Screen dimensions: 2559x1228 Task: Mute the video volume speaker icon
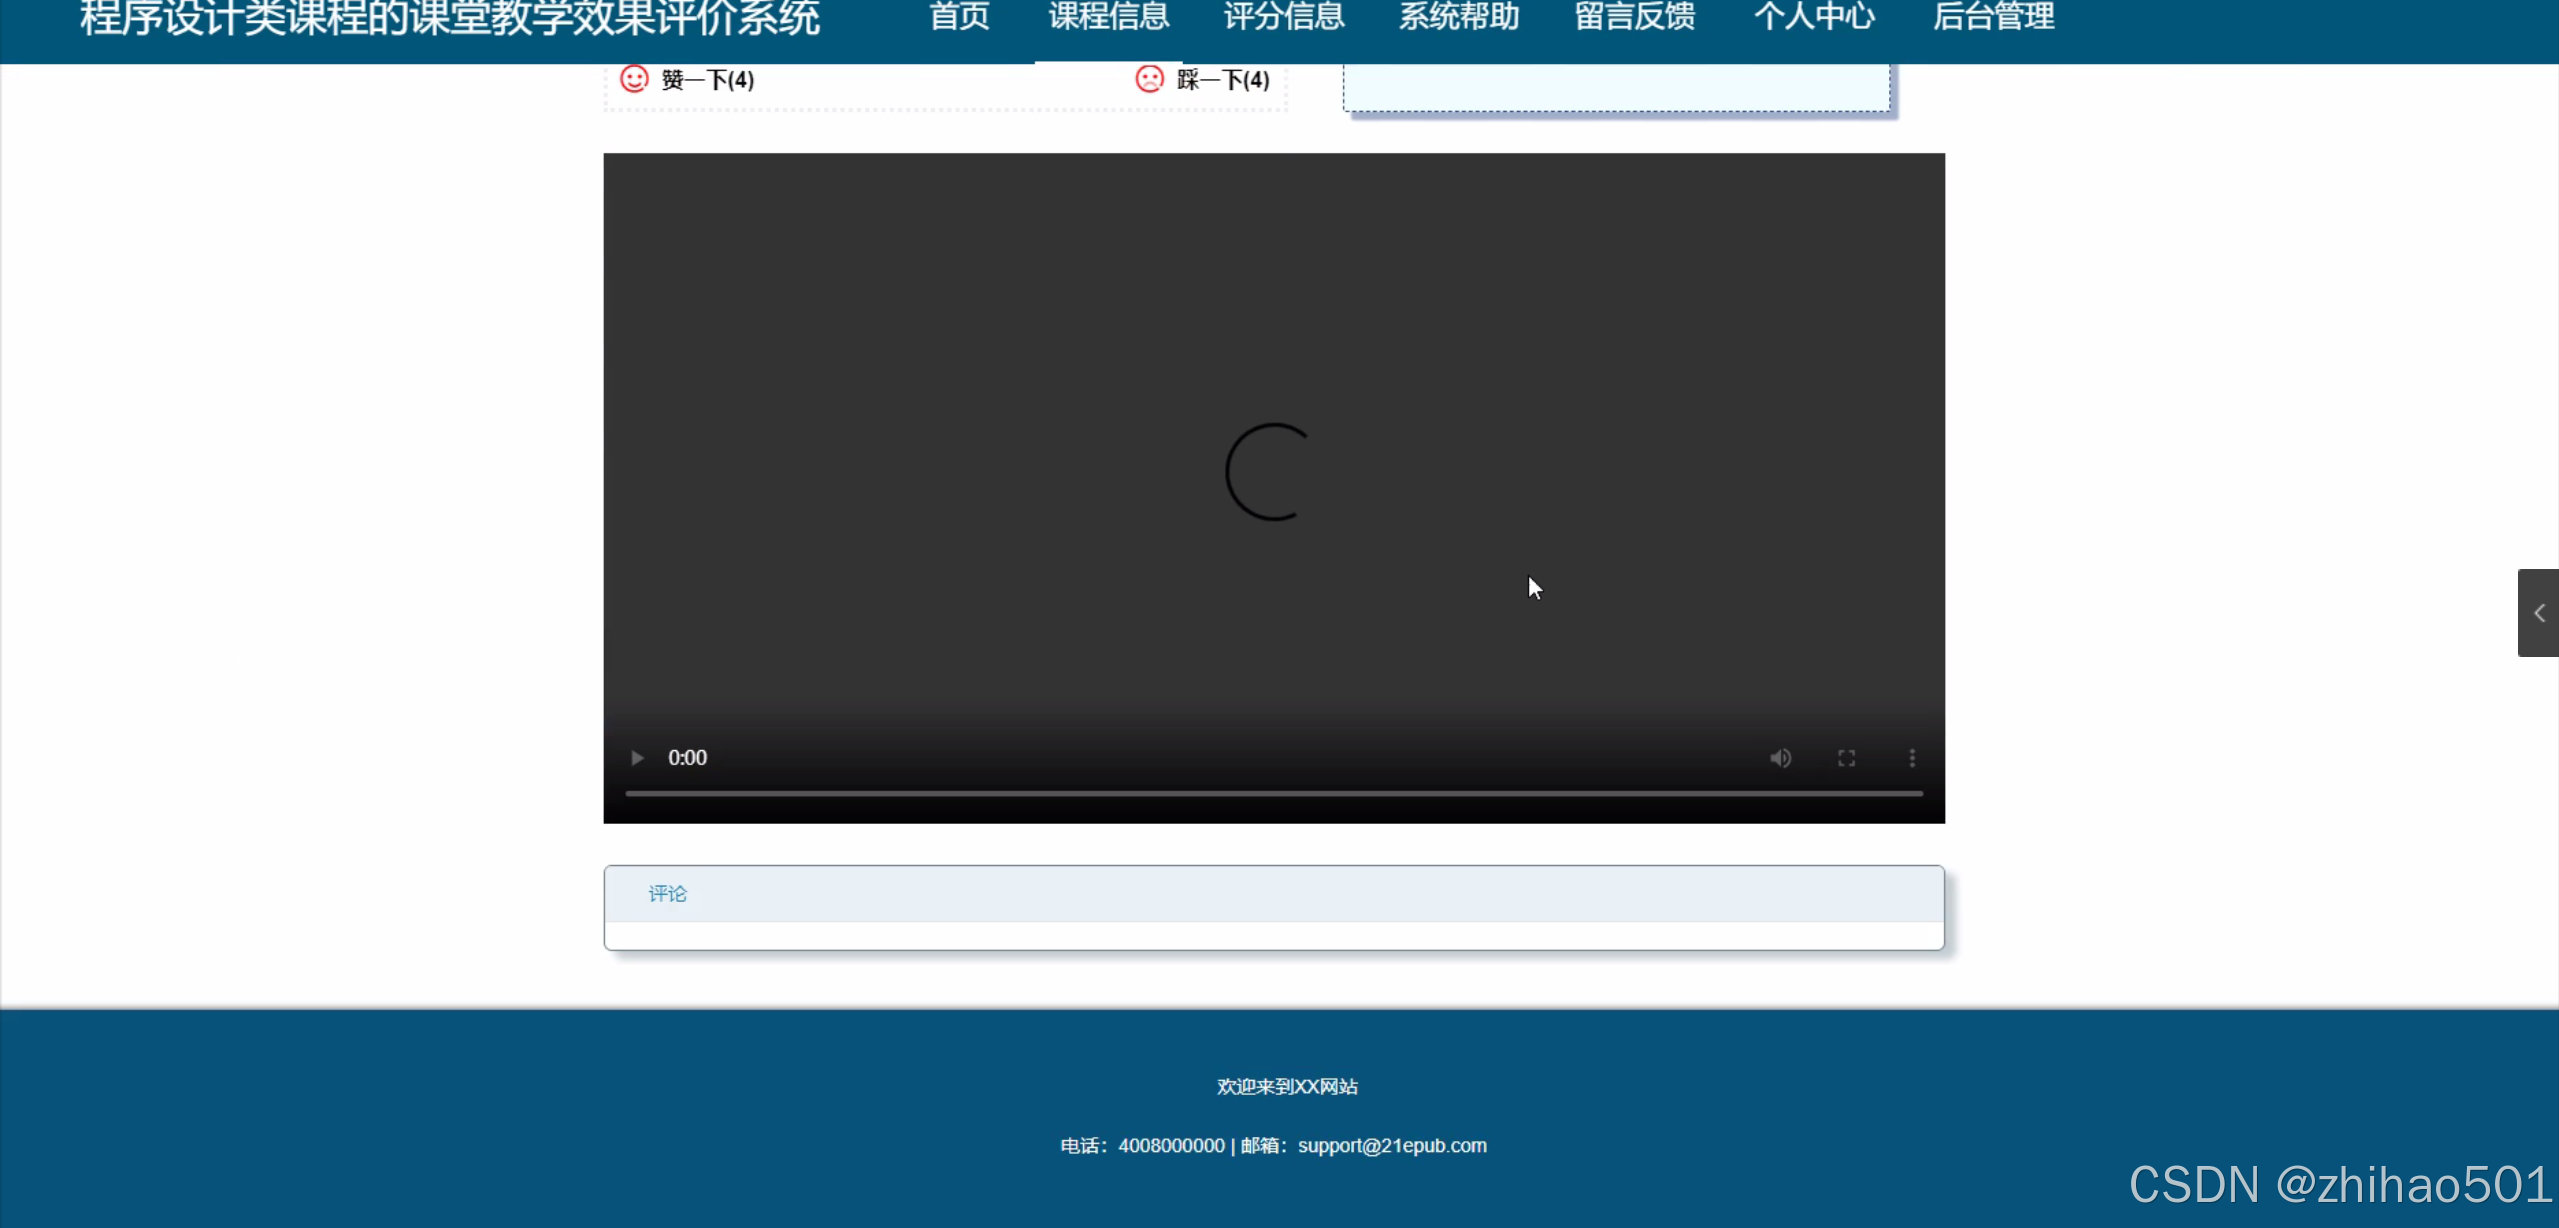(x=1780, y=758)
